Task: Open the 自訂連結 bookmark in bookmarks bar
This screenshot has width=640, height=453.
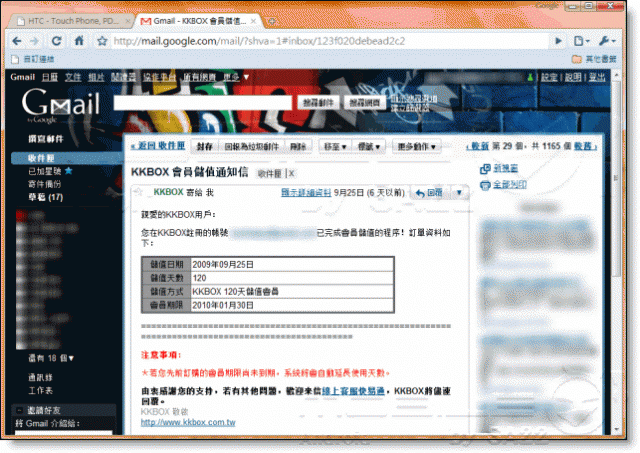Action: click(x=33, y=59)
